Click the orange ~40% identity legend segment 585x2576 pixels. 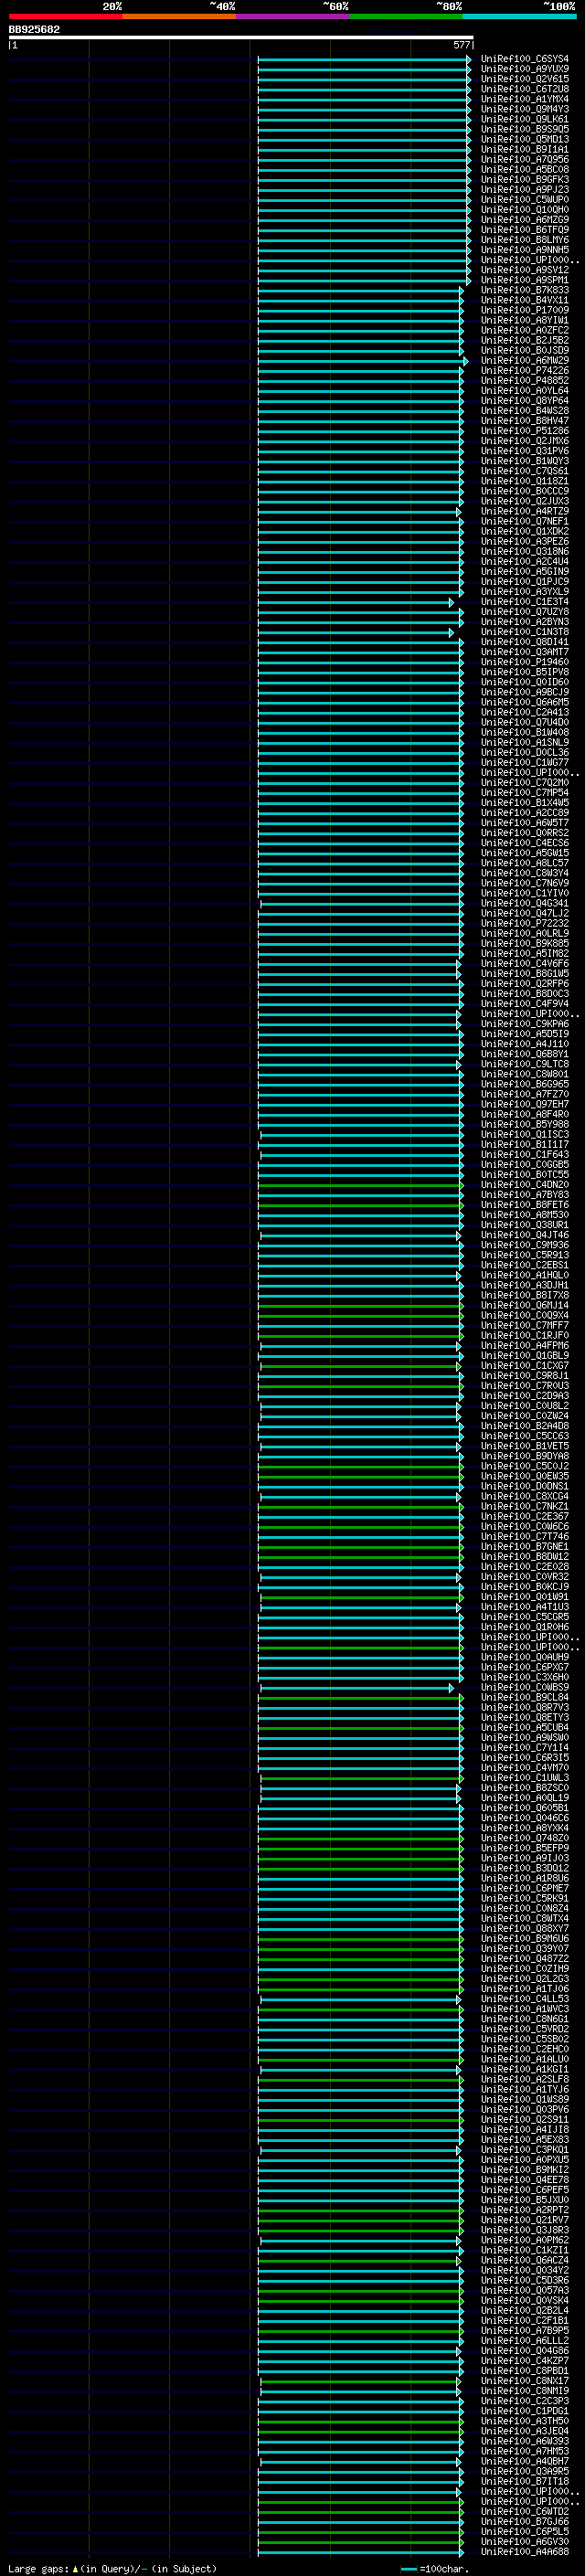click(179, 16)
